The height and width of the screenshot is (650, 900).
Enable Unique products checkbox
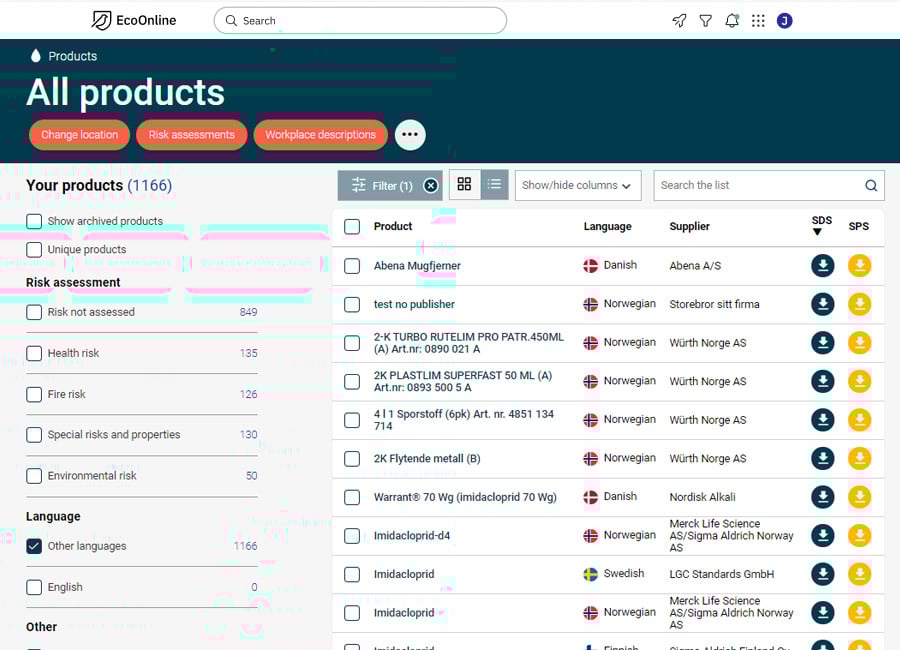(x=34, y=249)
